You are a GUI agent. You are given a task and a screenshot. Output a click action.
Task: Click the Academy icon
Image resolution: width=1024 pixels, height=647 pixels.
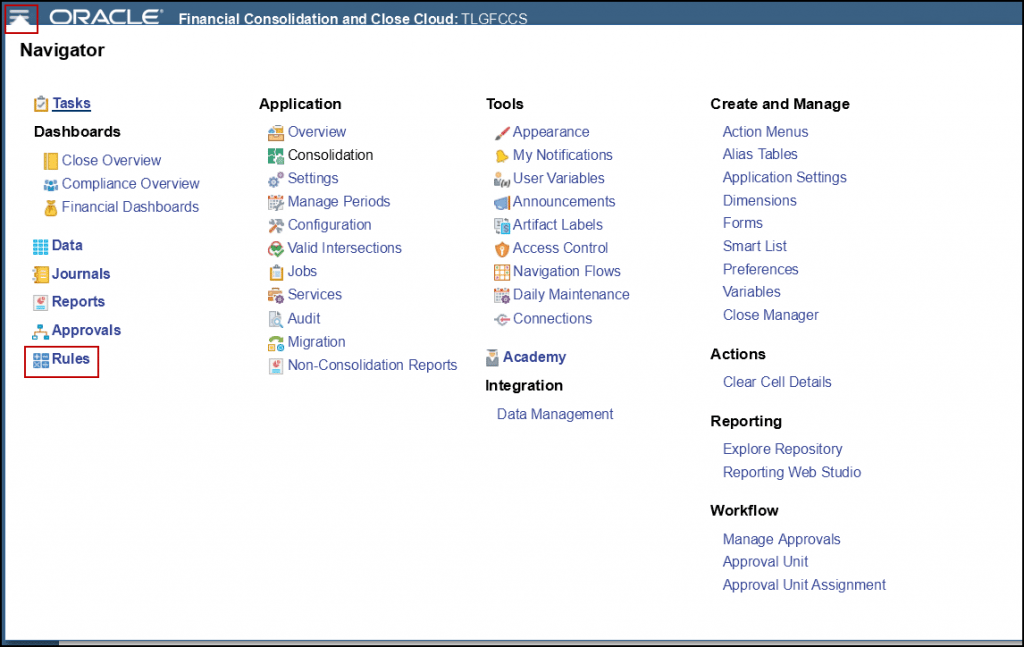point(492,358)
